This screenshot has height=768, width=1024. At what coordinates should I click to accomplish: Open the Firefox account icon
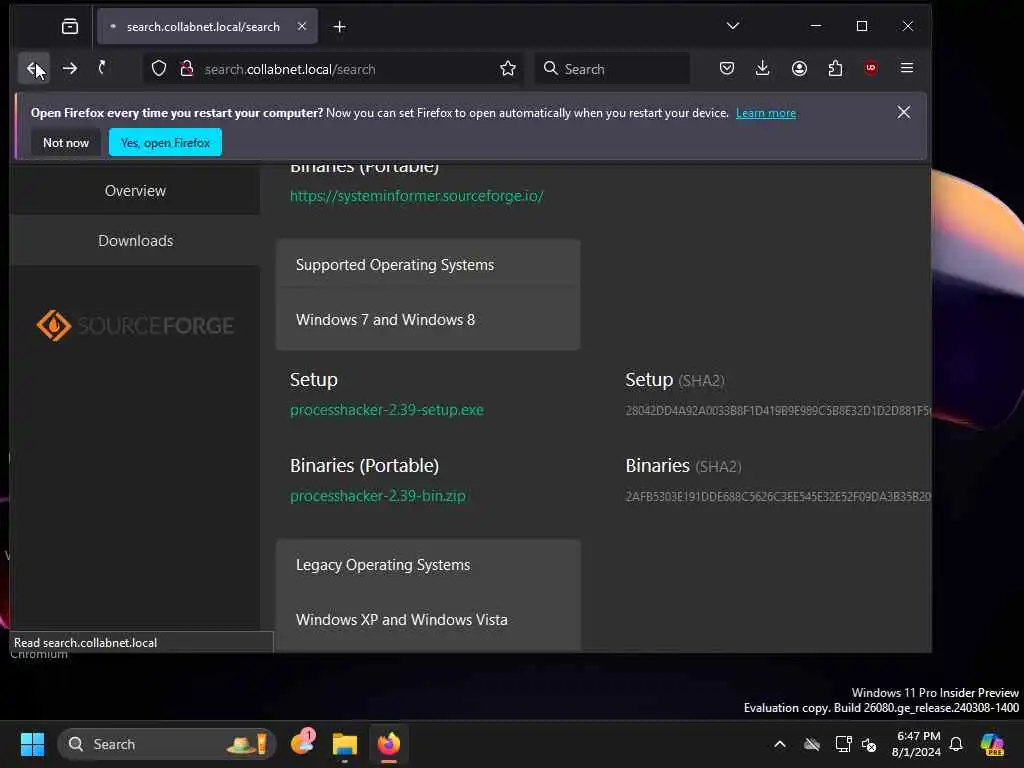pos(799,69)
